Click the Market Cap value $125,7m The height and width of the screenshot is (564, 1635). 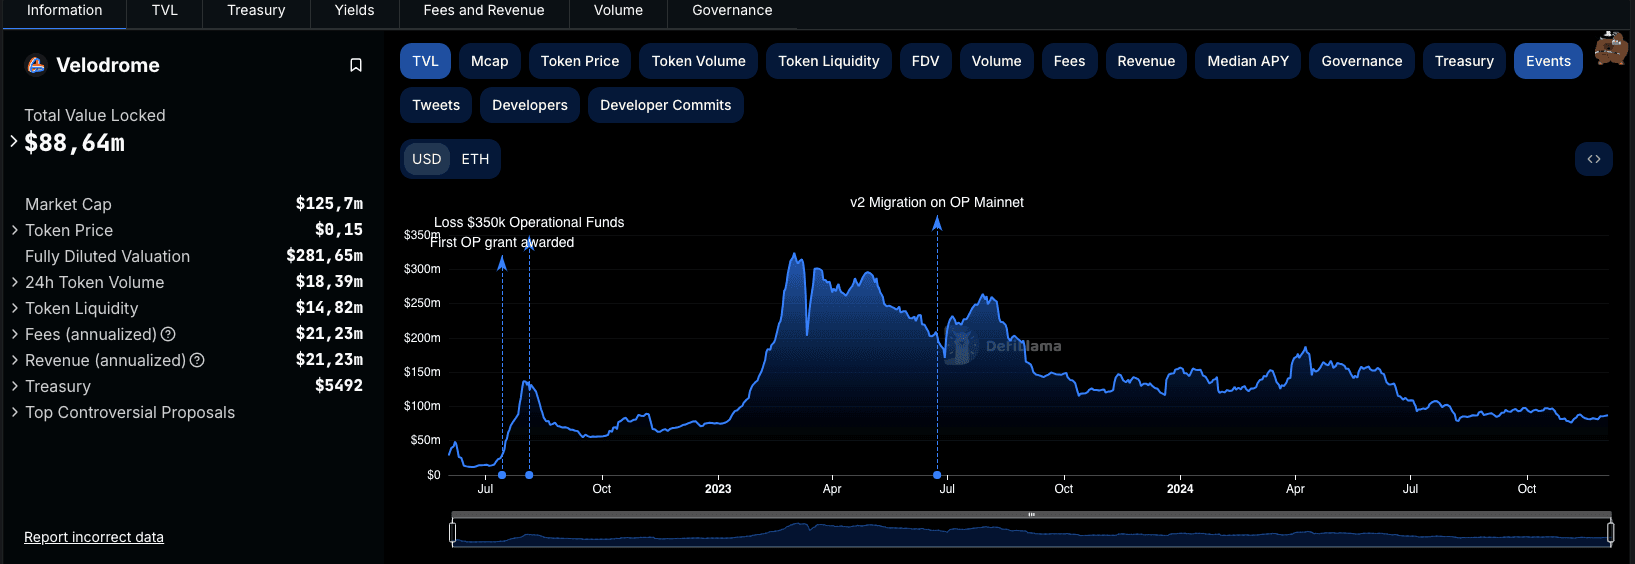click(x=329, y=204)
